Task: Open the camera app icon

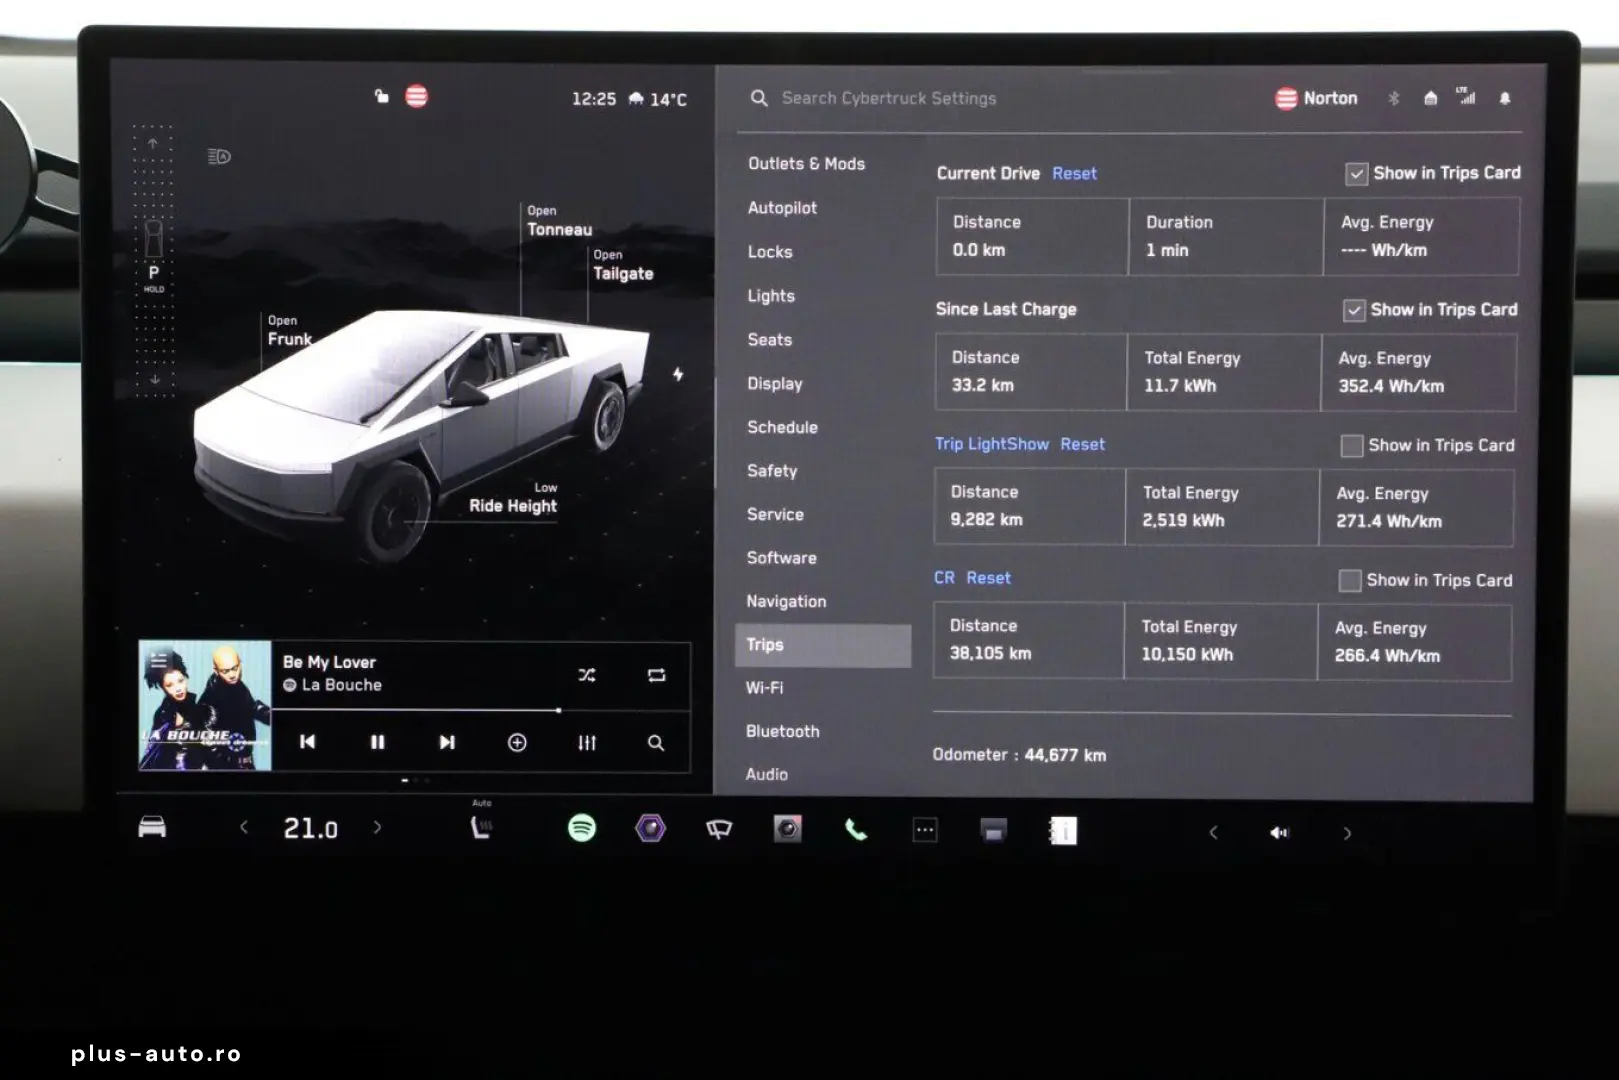Action: (x=787, y=829)
